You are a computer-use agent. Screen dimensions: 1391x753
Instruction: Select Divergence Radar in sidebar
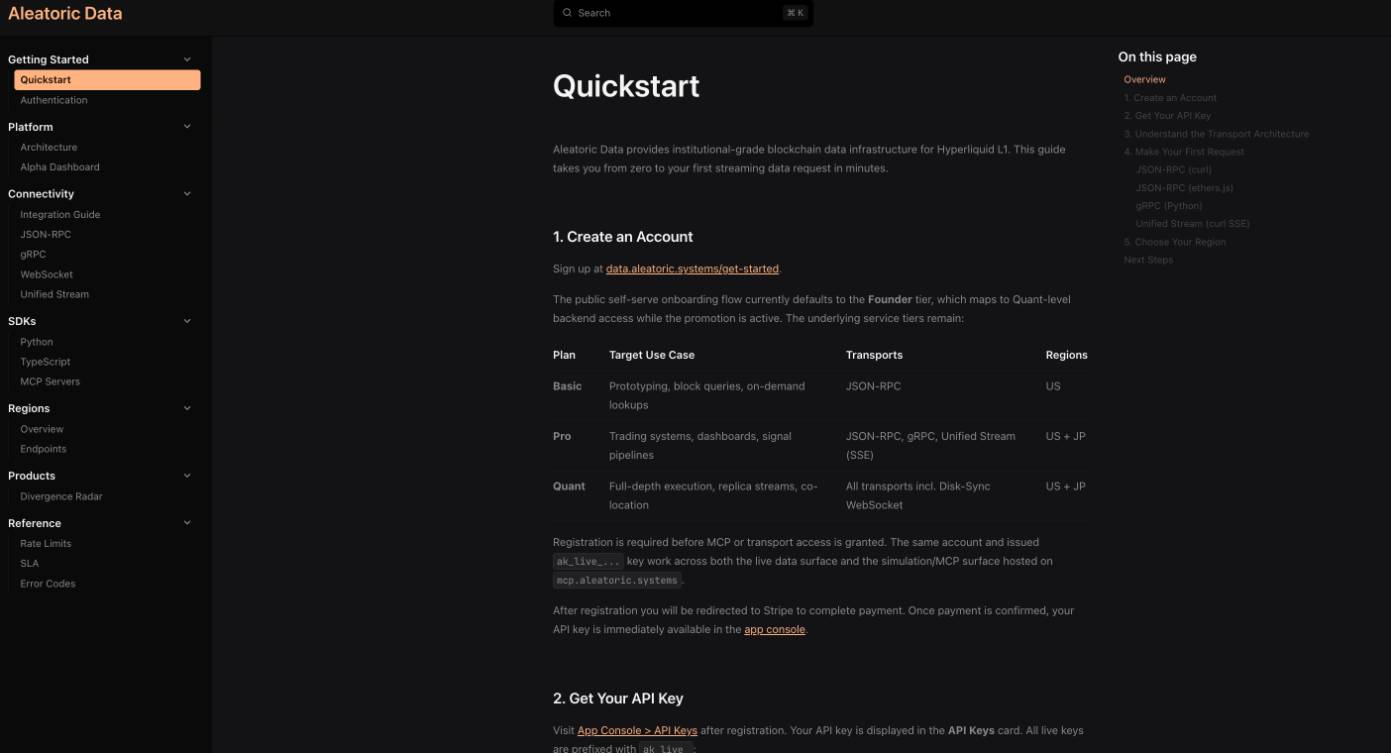pyautogui.click(x=61, y=497)
